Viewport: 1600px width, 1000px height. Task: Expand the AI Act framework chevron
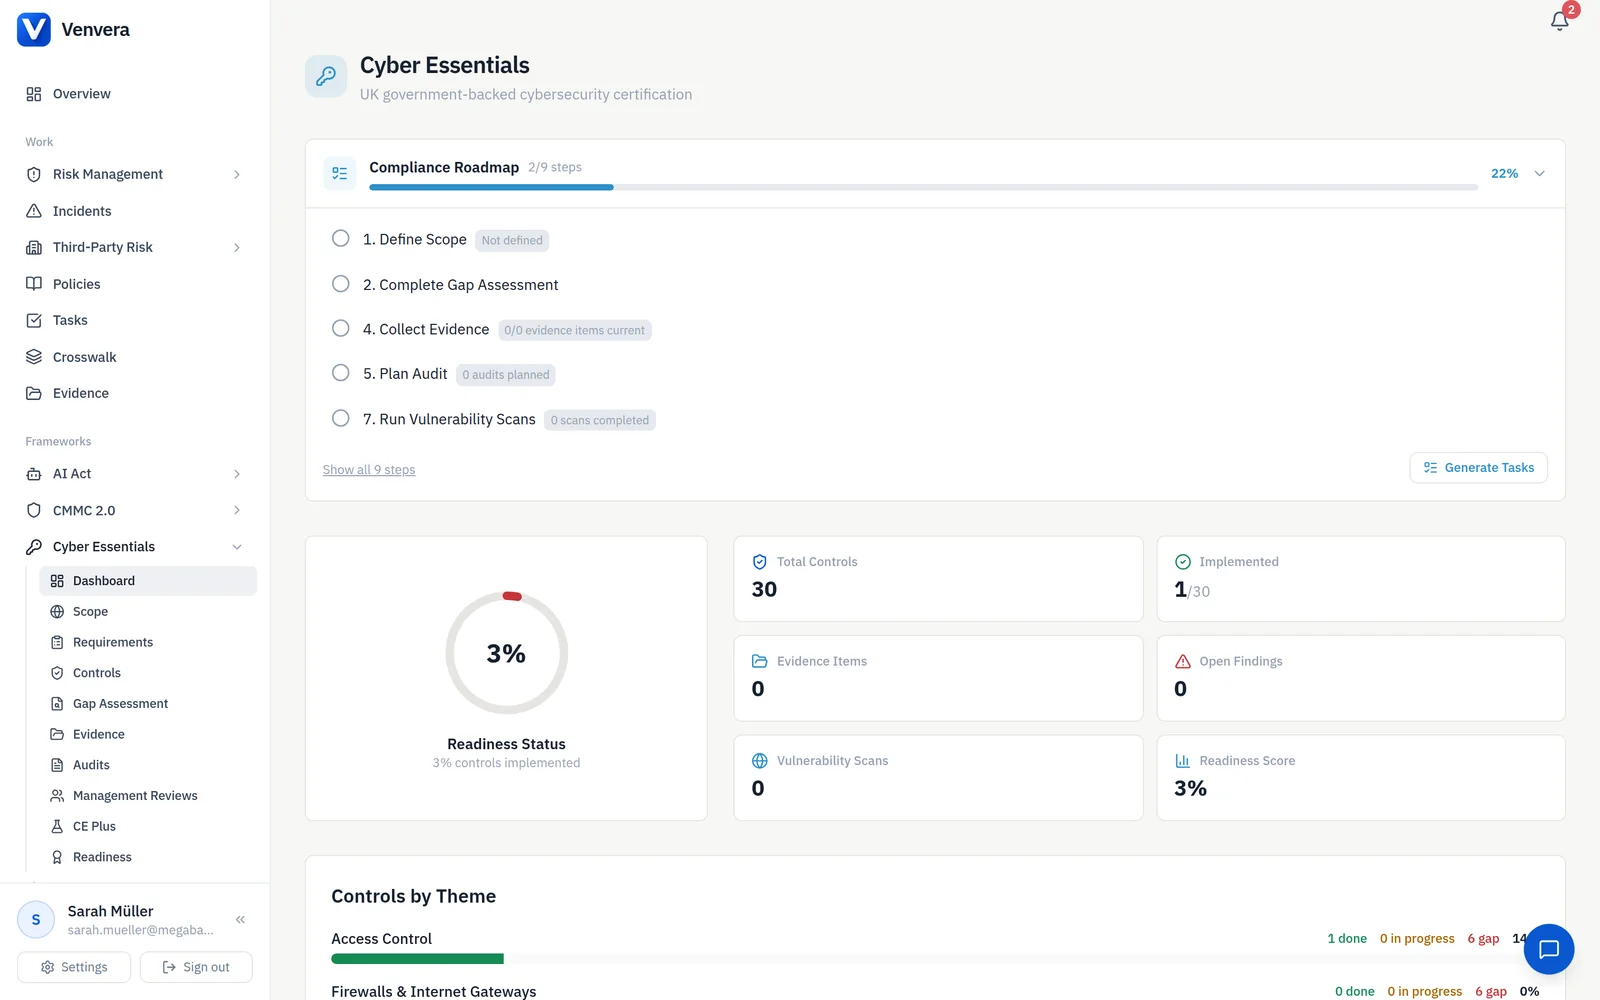(237, 474)
